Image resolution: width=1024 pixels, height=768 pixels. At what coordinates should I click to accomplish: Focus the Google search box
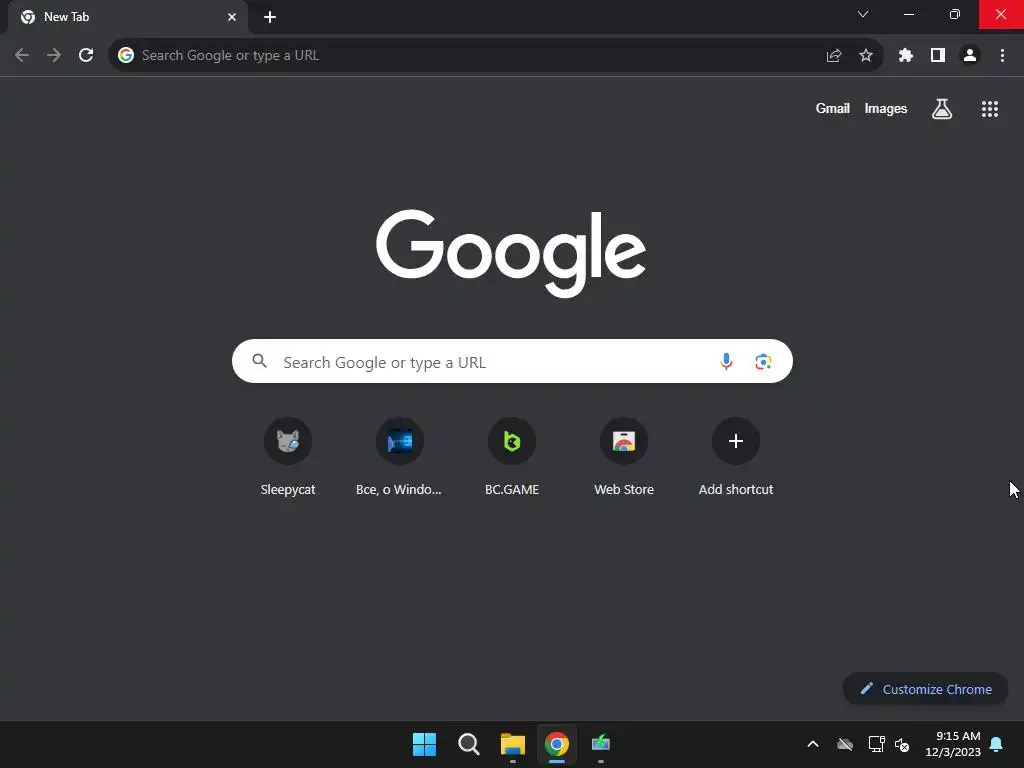[512, 361]
